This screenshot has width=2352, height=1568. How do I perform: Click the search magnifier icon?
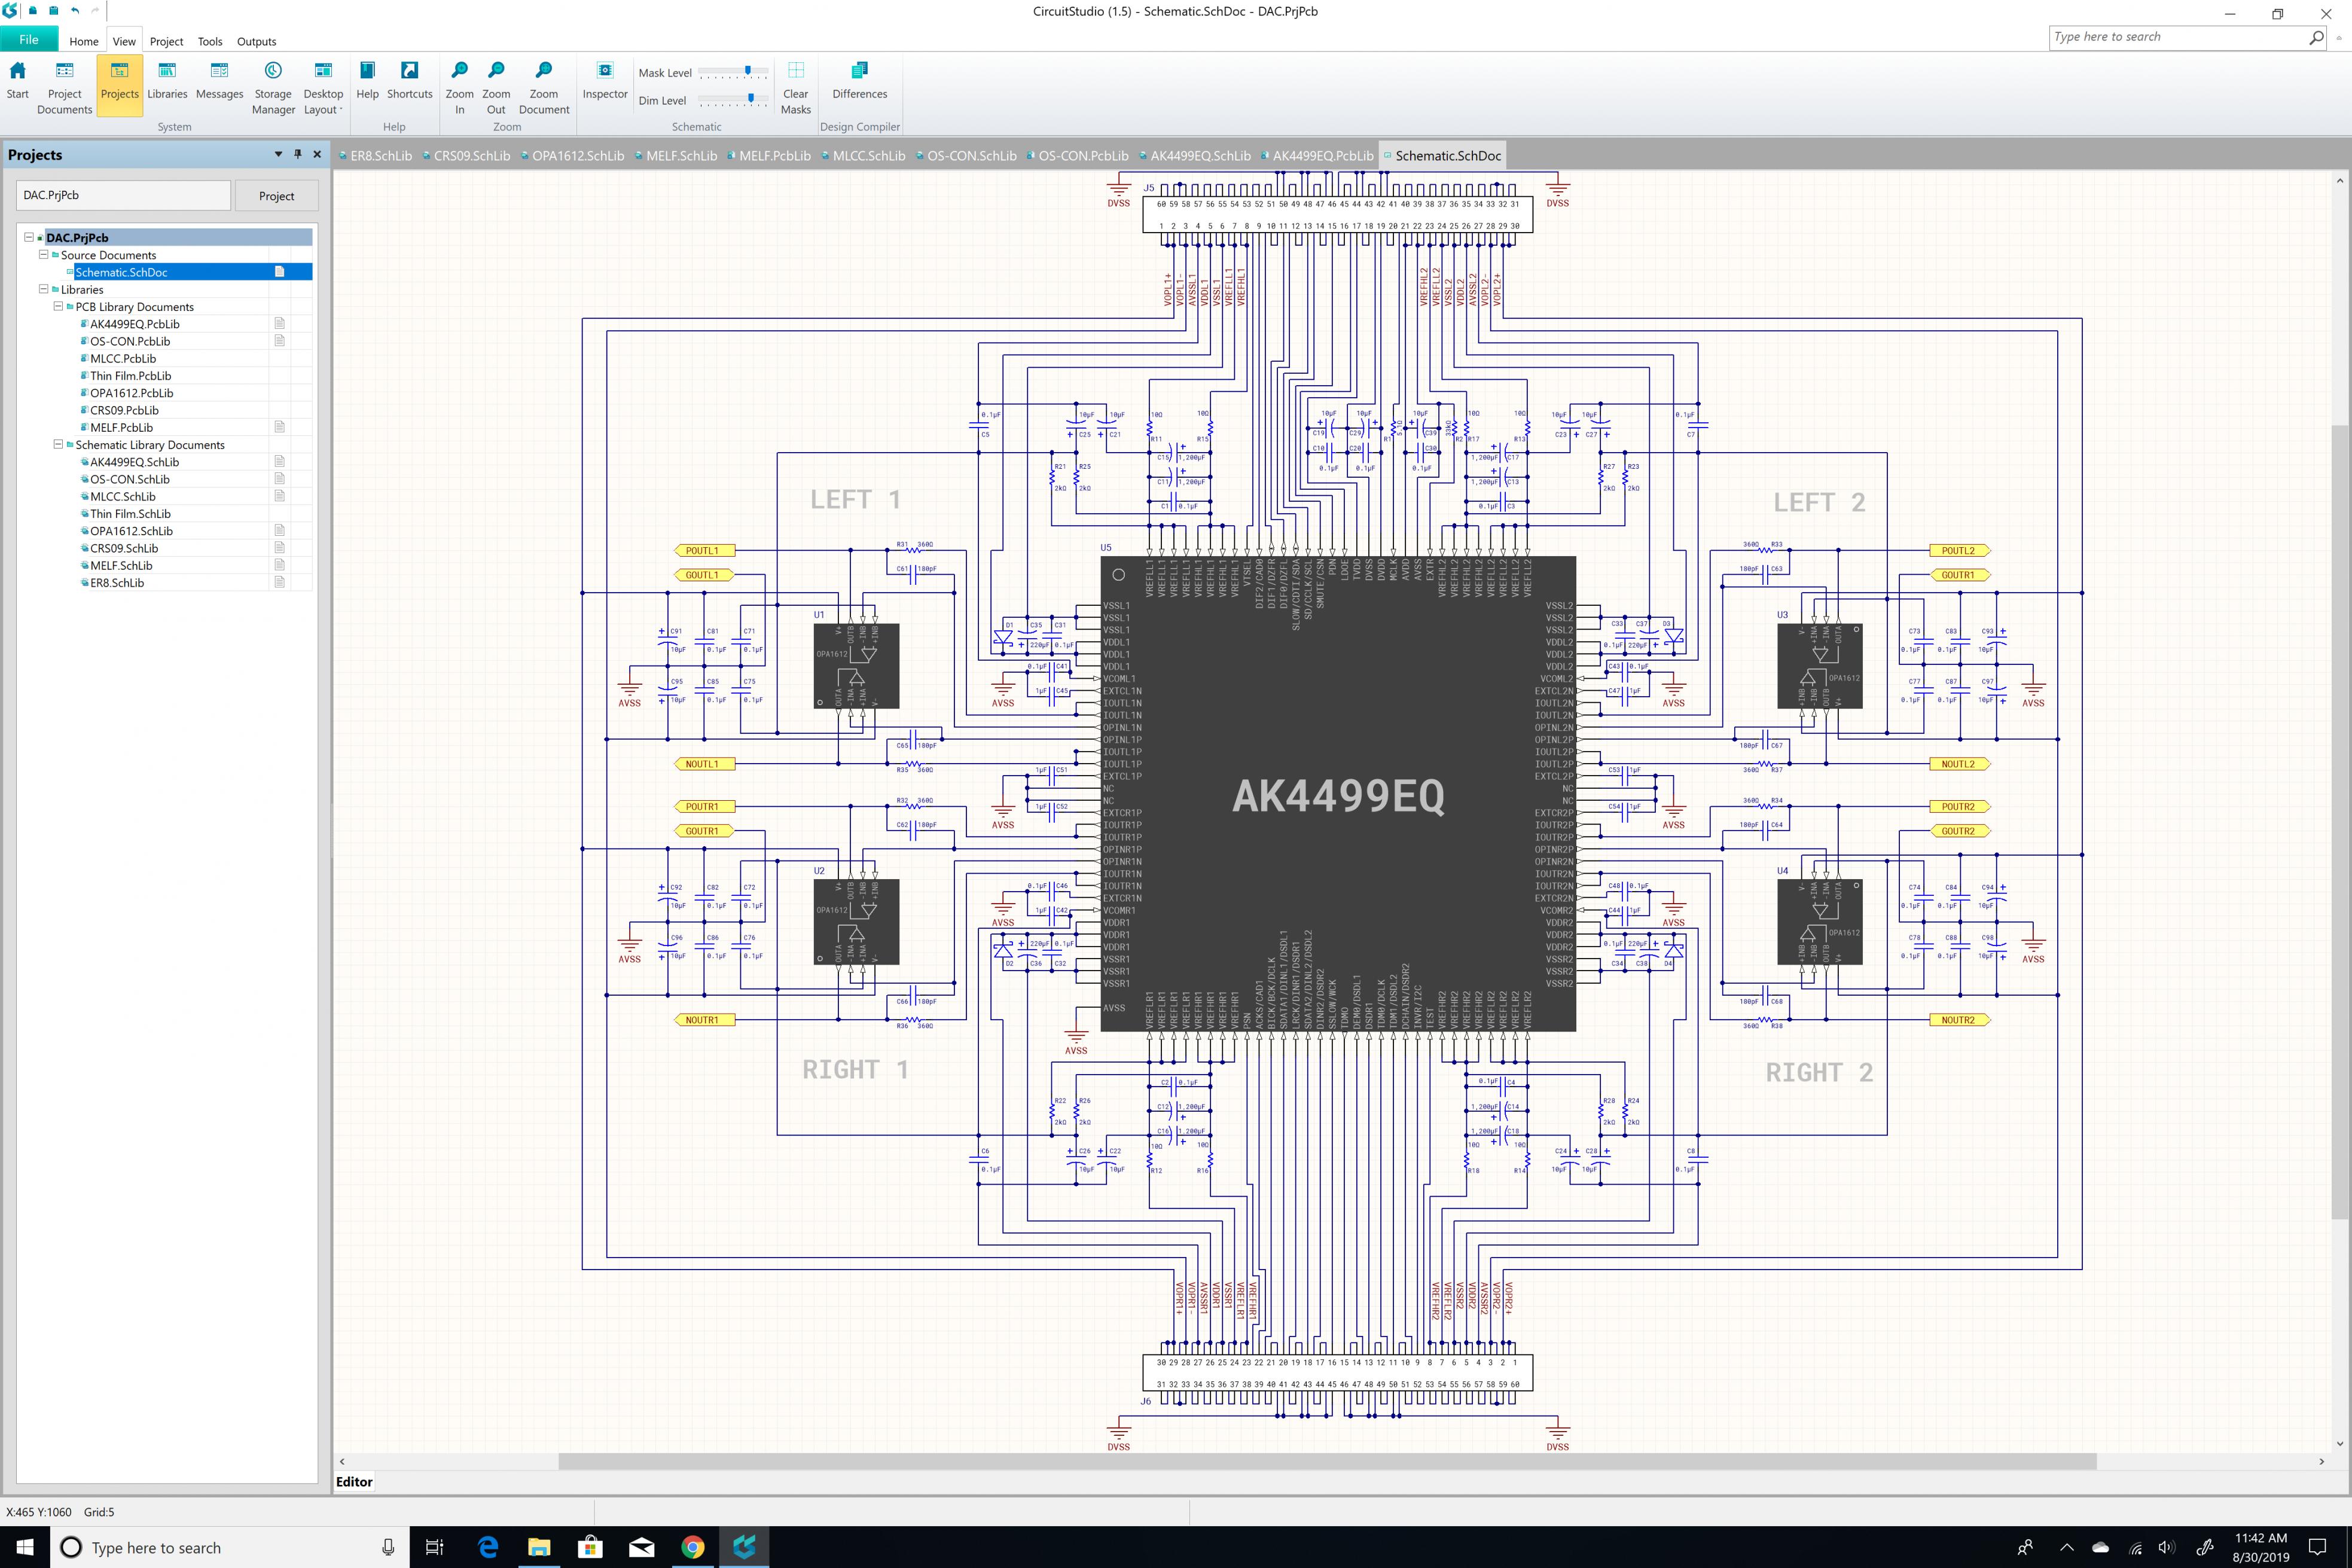pos(2316,37)
